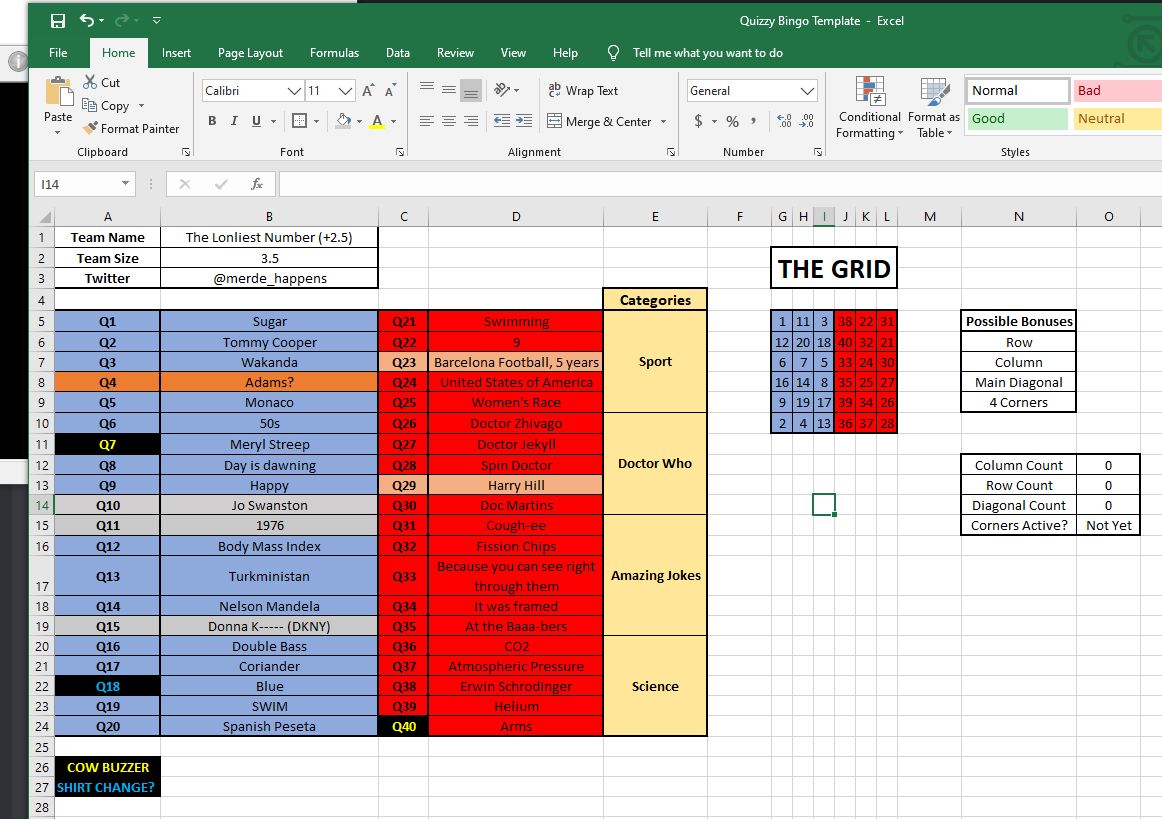The width and height of the screenshot is (1162, 819).
Task: Click the Select All corner triangle
Action: pos(45,216)
